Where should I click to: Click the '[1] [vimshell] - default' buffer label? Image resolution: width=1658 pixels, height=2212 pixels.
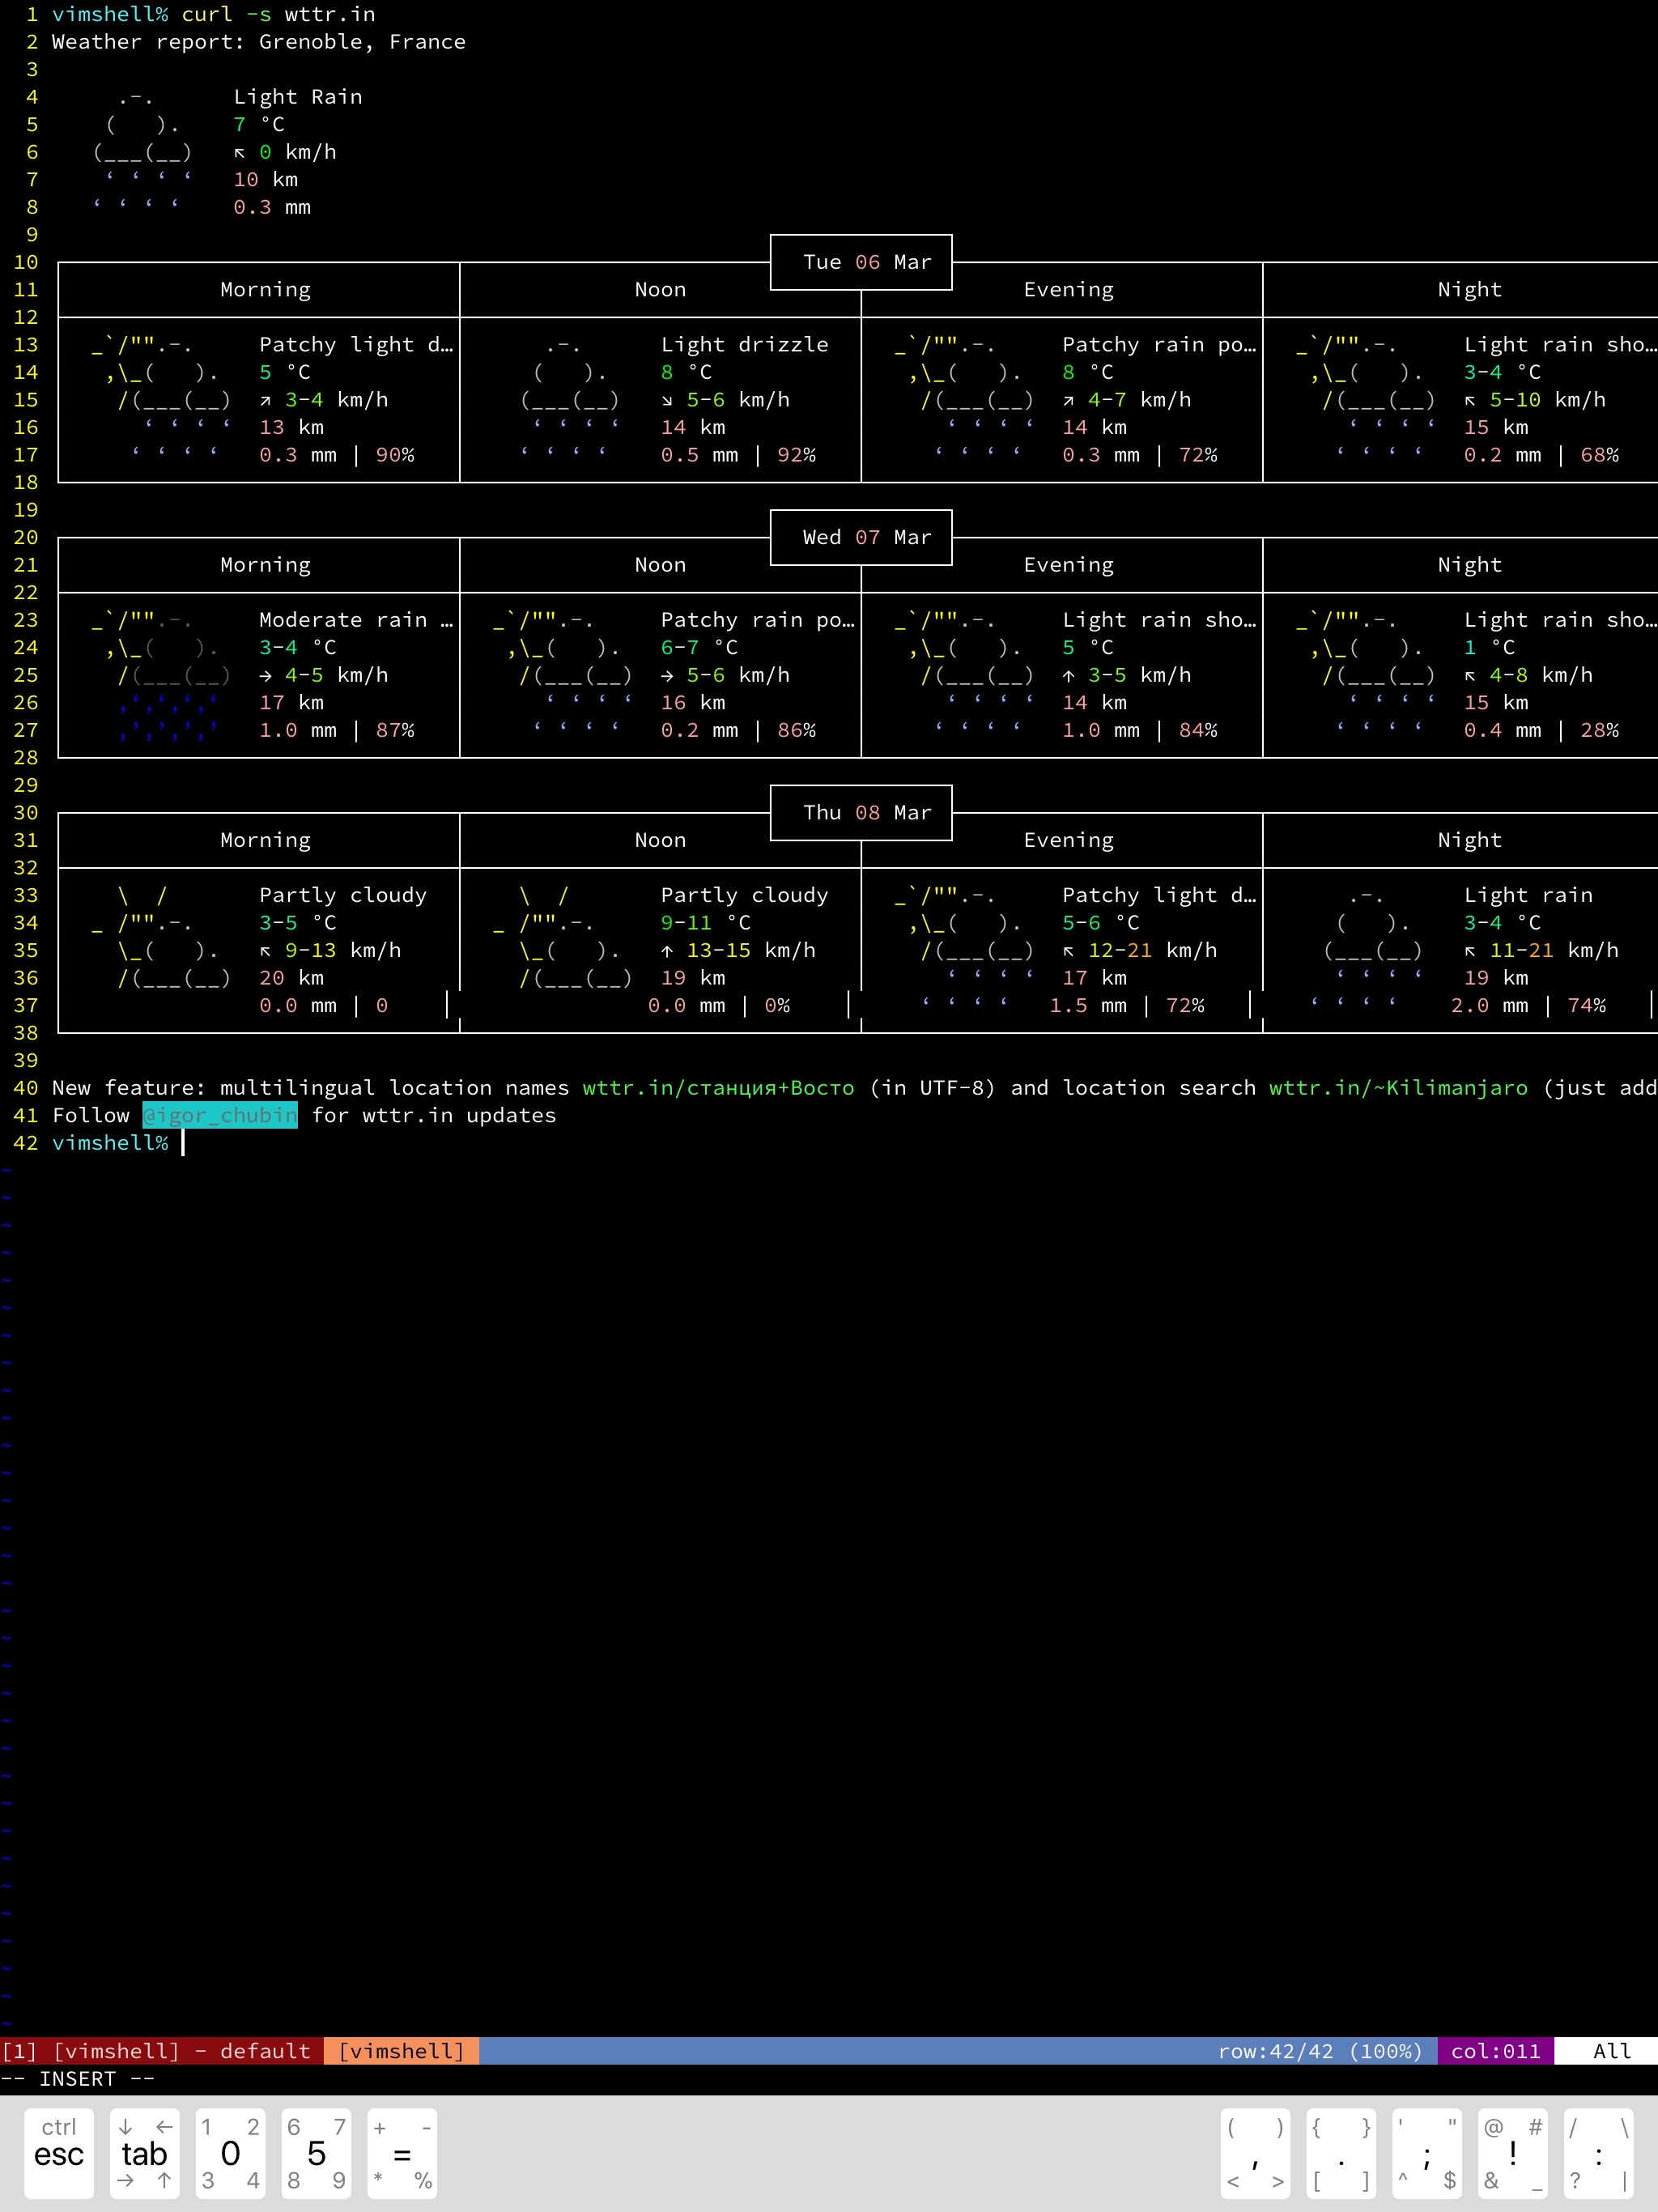coord(160,2051)
